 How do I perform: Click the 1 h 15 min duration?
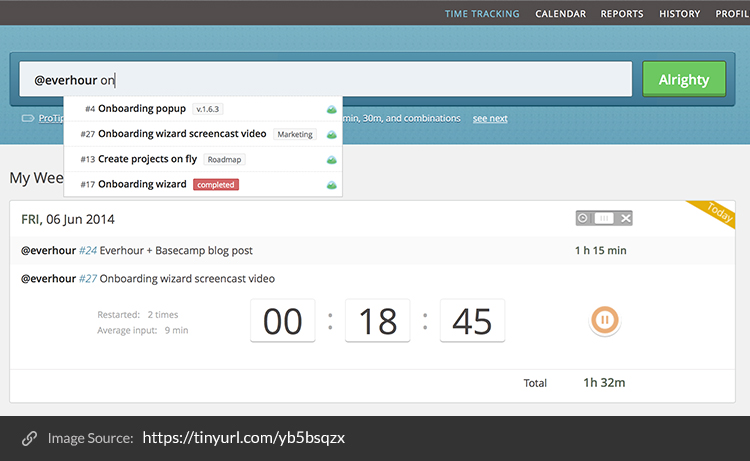pyautogui.click(x=601, y=251)
